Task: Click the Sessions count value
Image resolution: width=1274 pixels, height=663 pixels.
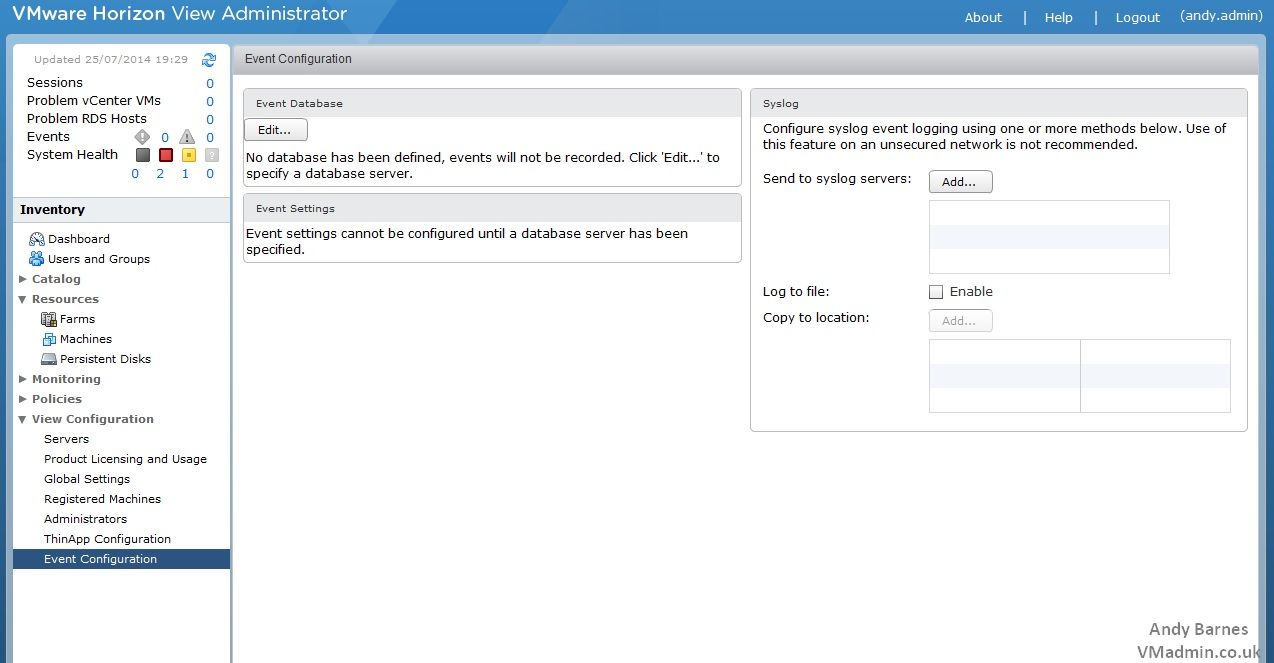Action: tap(210, 84)
